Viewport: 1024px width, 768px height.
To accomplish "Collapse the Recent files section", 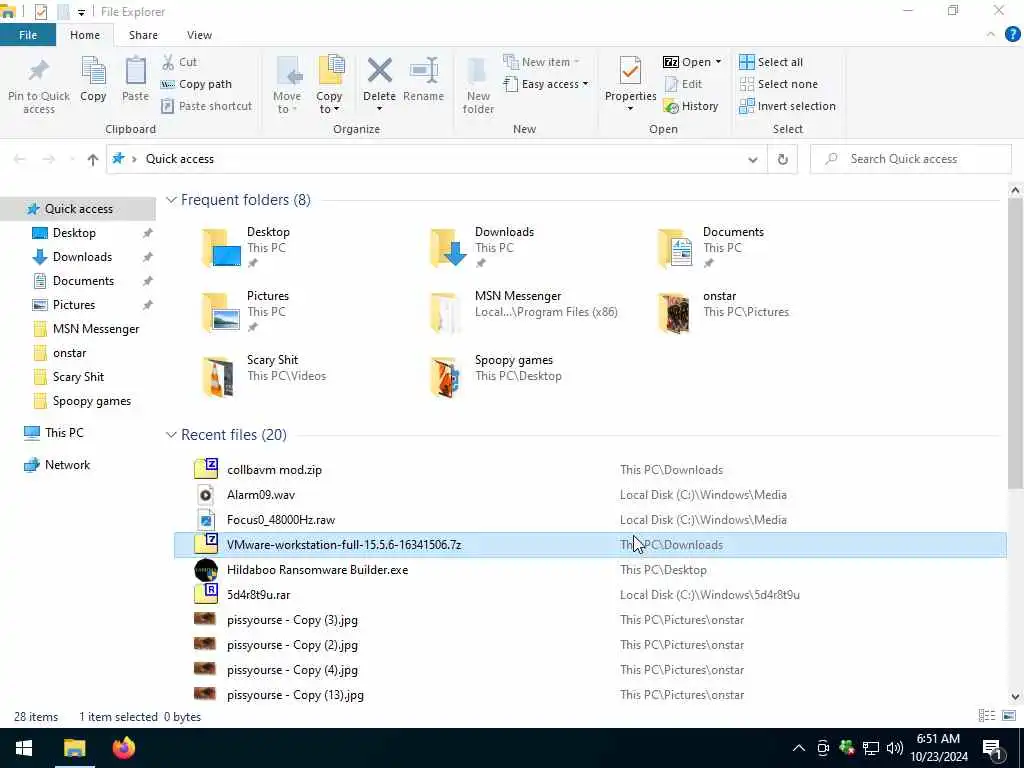I will point(171,435).
